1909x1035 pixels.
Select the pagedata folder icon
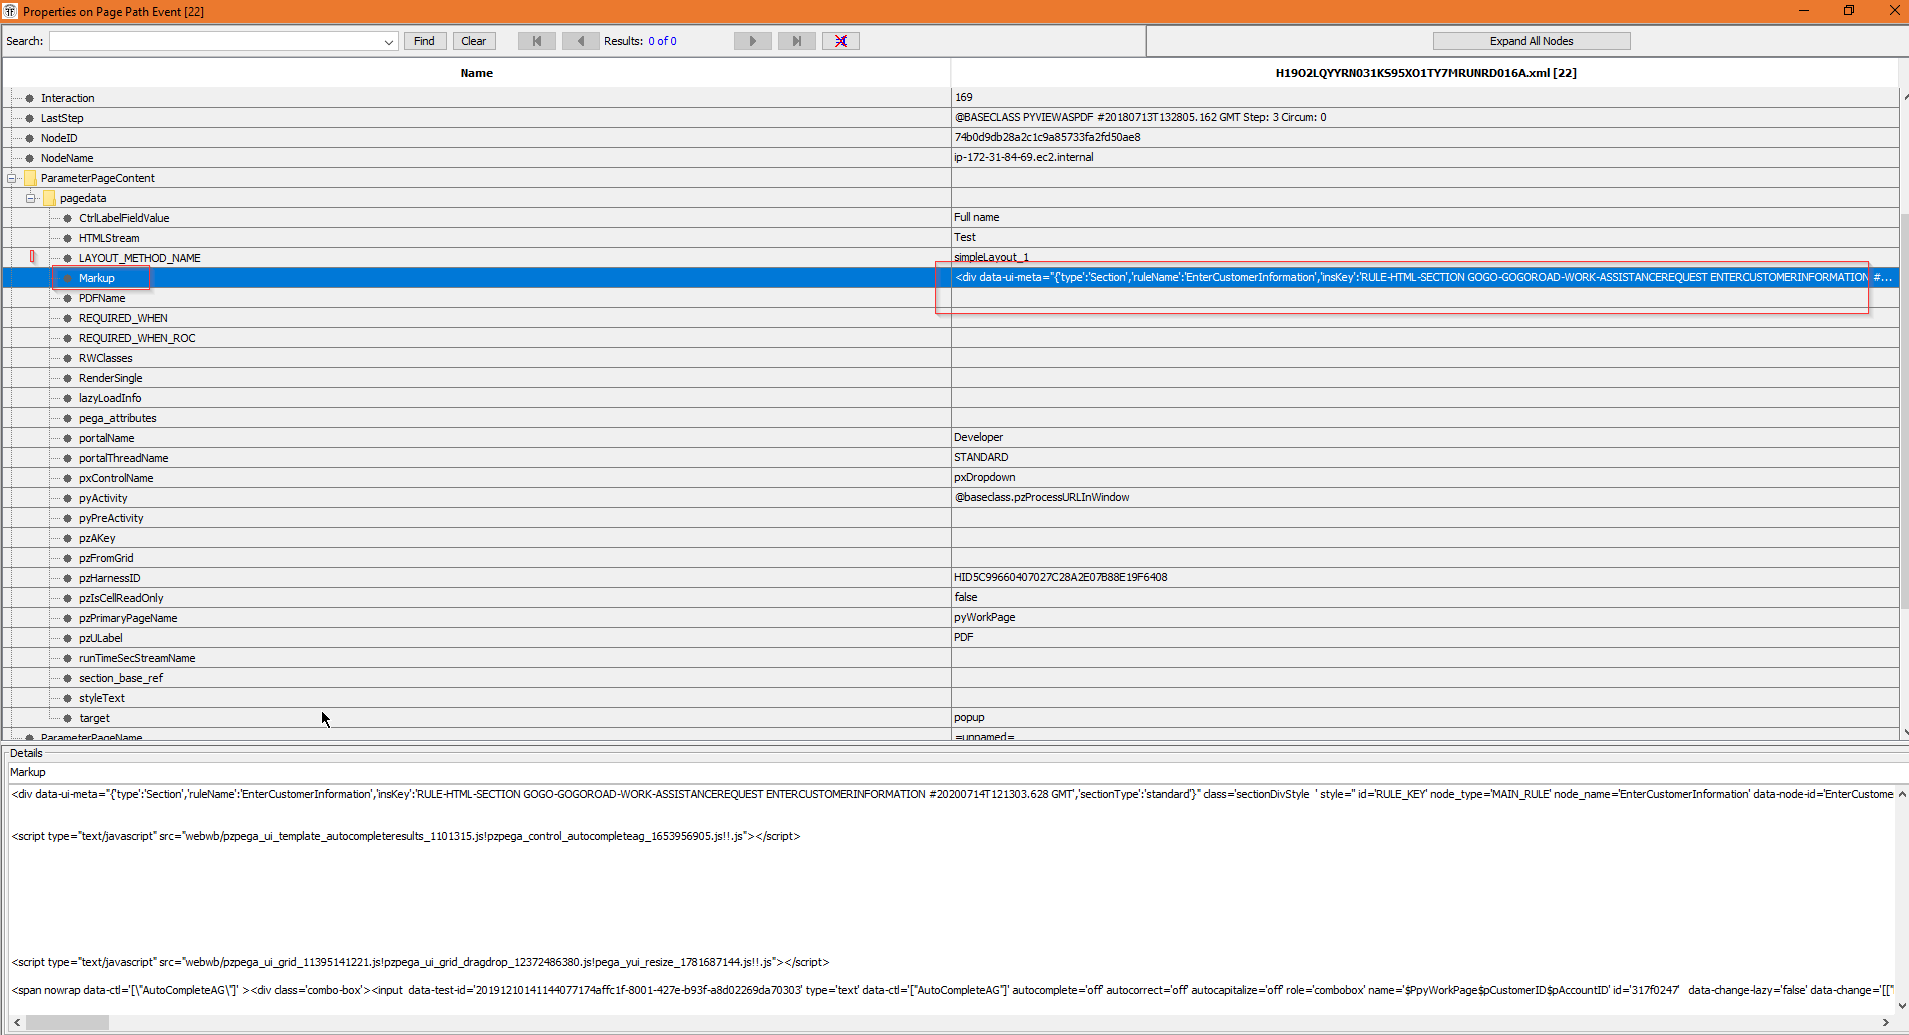(x=49, y=198)
